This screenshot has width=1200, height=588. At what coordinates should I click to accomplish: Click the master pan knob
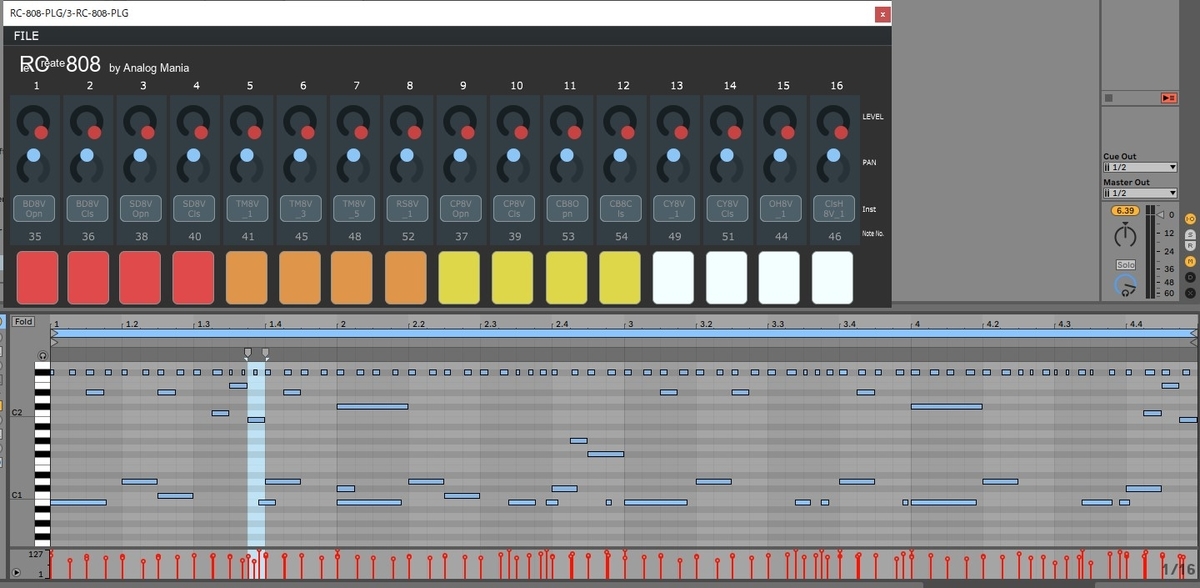[x=1125, y=236]
